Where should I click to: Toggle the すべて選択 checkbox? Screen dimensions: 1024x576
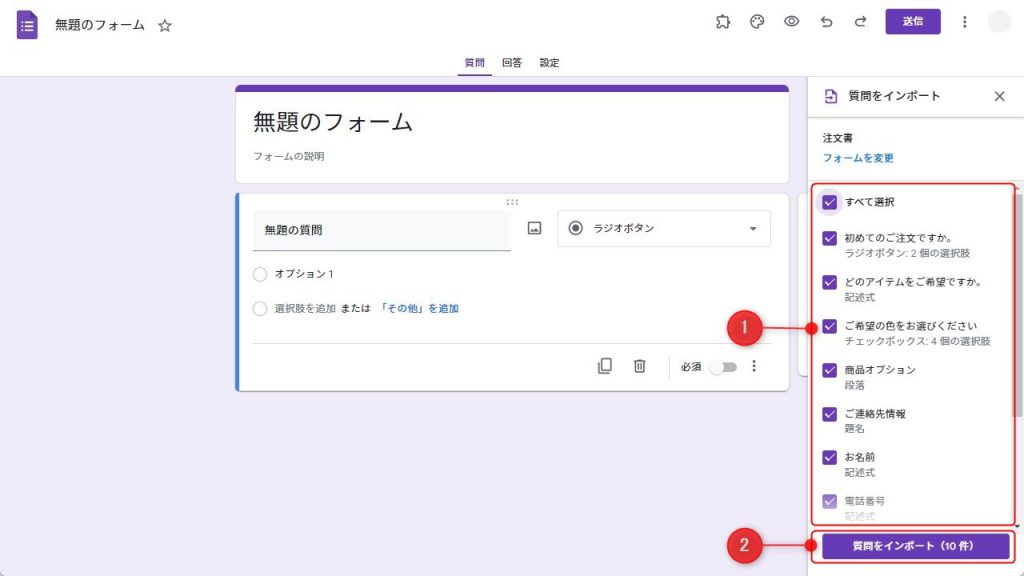[829, 202]
